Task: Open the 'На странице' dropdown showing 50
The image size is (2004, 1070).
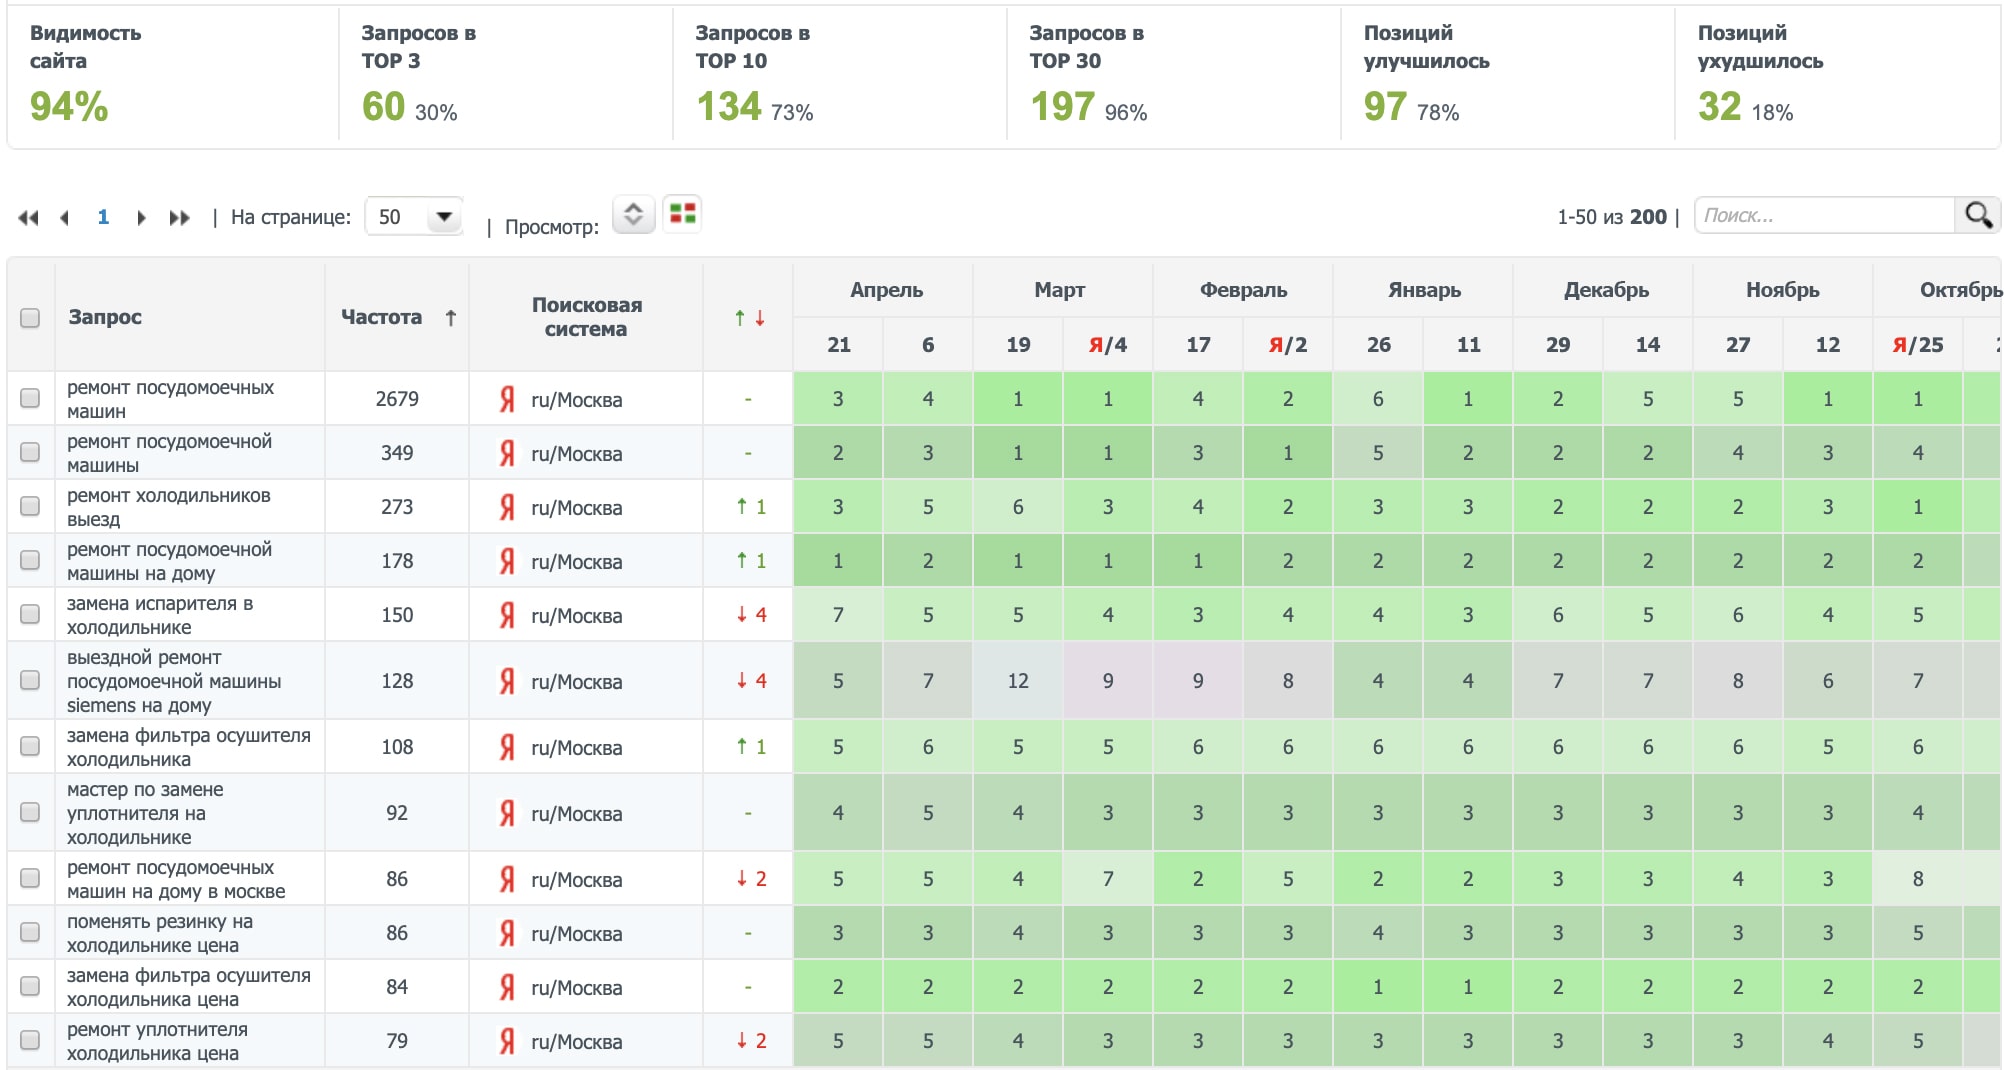Action: point(414,217)
